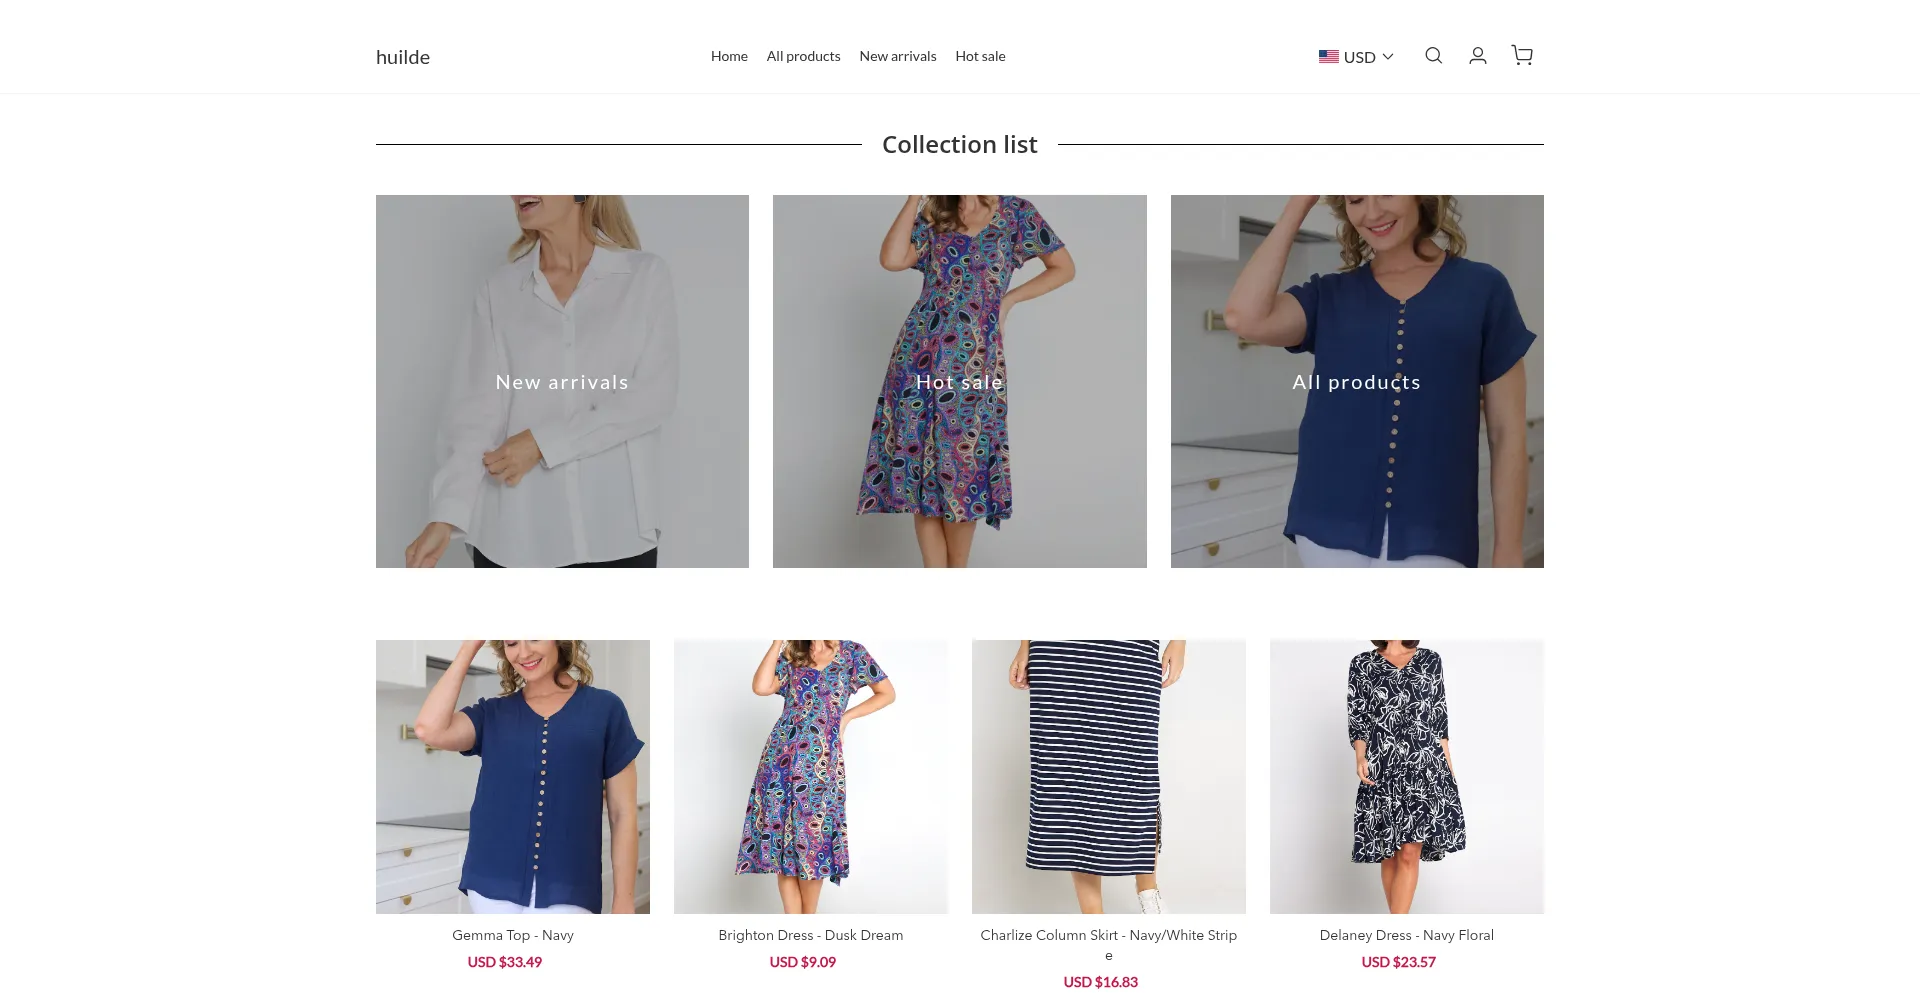Viewport: 1920px width, 993px height.
Task: View the Delaney Dress floral product image
Action: tap(1407, 777)
